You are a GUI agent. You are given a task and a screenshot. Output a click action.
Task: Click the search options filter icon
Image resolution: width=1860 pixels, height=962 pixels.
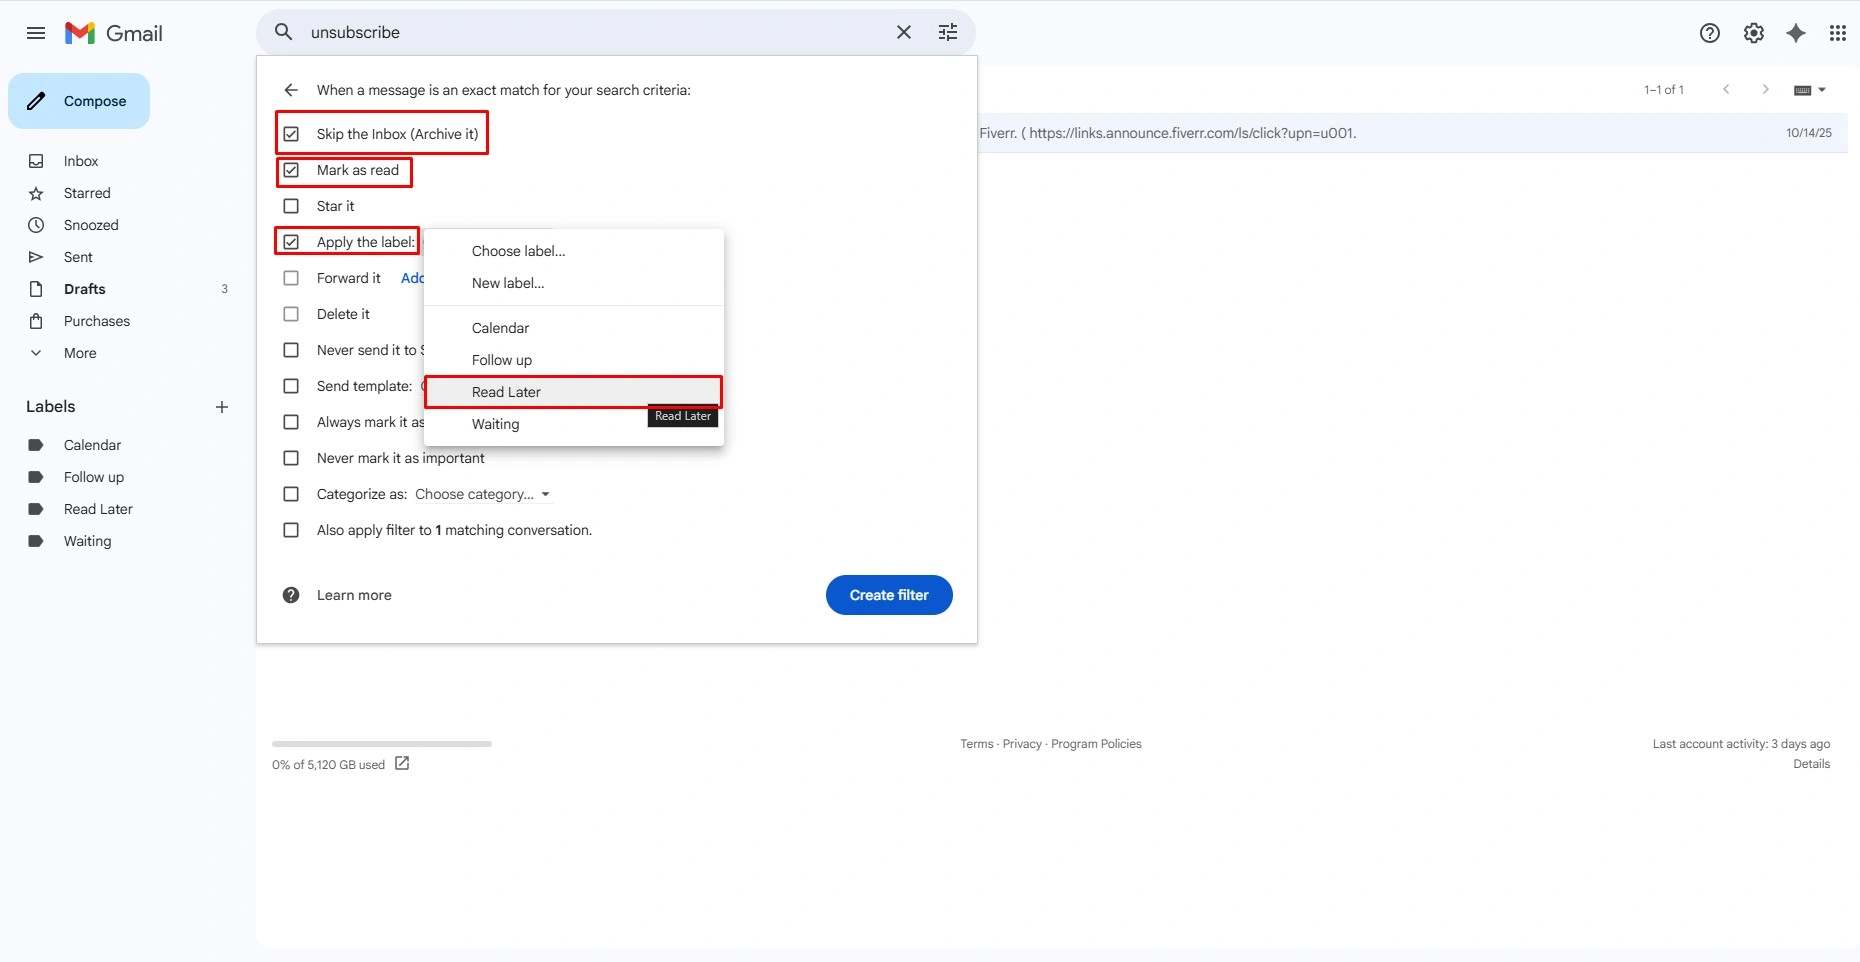click(x=948, y=32)
